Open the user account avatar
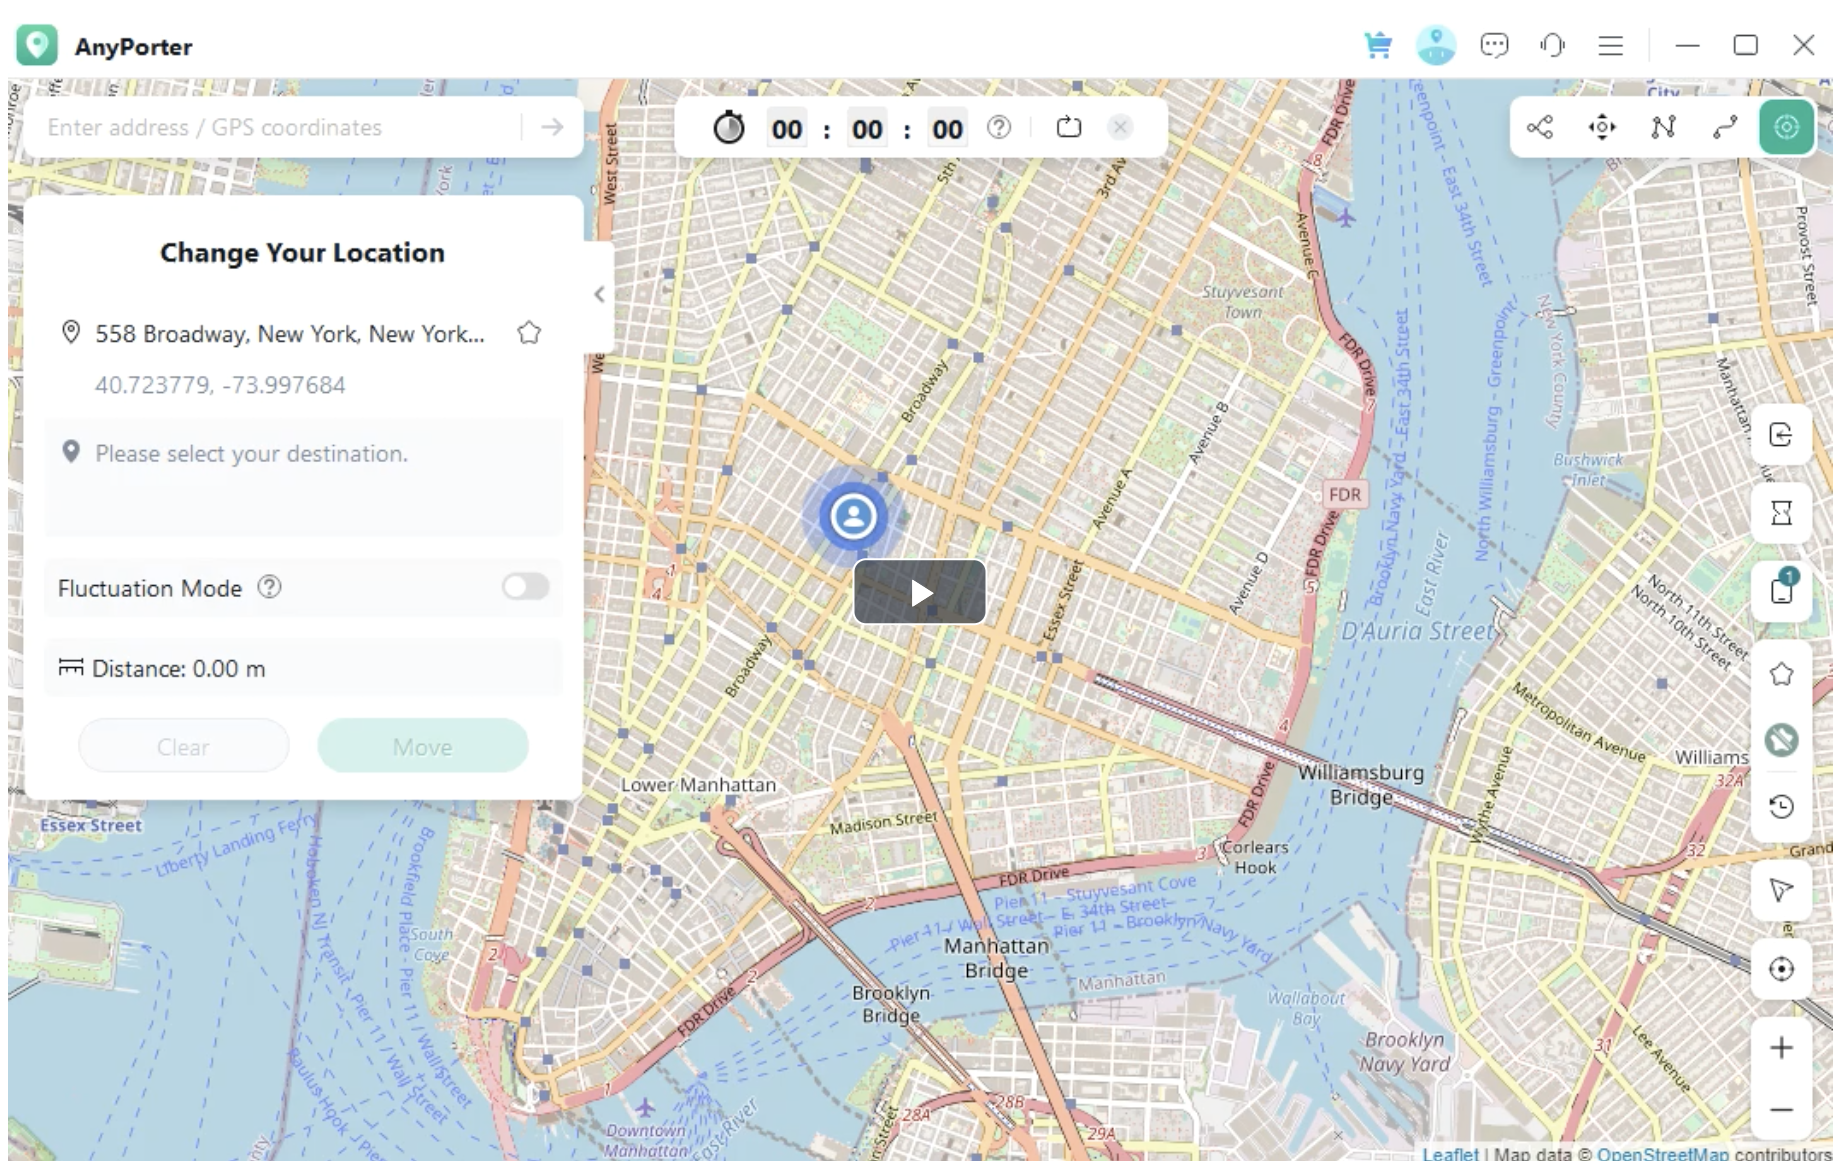The image size is (1836, 1164). click(1436, 45)
